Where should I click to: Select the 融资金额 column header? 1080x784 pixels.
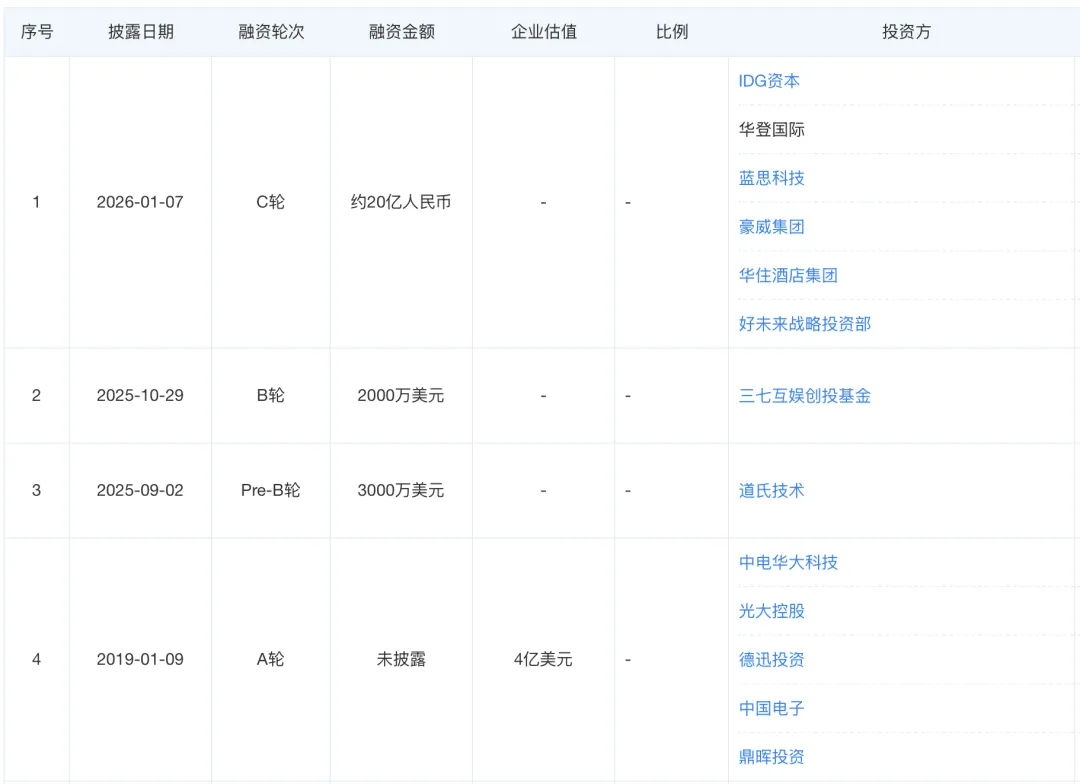coord(401,32)
